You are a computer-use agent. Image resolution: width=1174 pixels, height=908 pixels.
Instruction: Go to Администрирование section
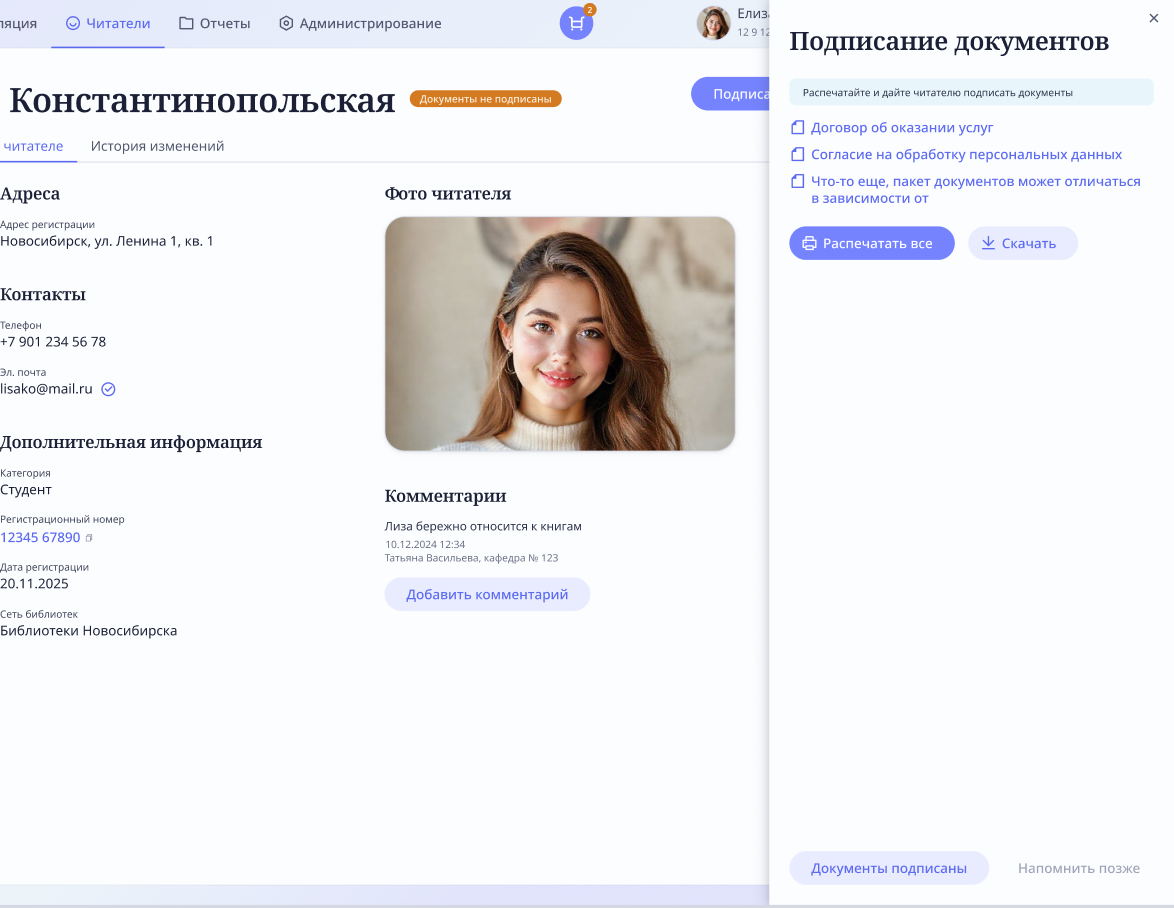(x=360, y=23)
